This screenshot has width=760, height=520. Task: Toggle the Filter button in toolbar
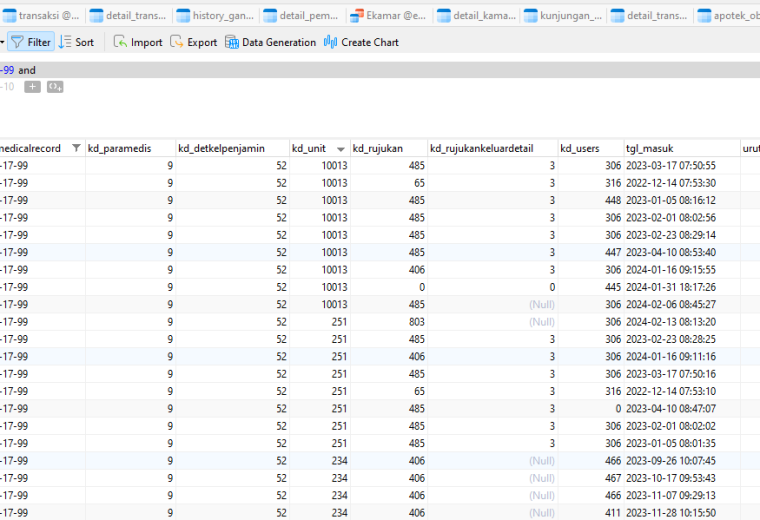(x=31, y=42)
